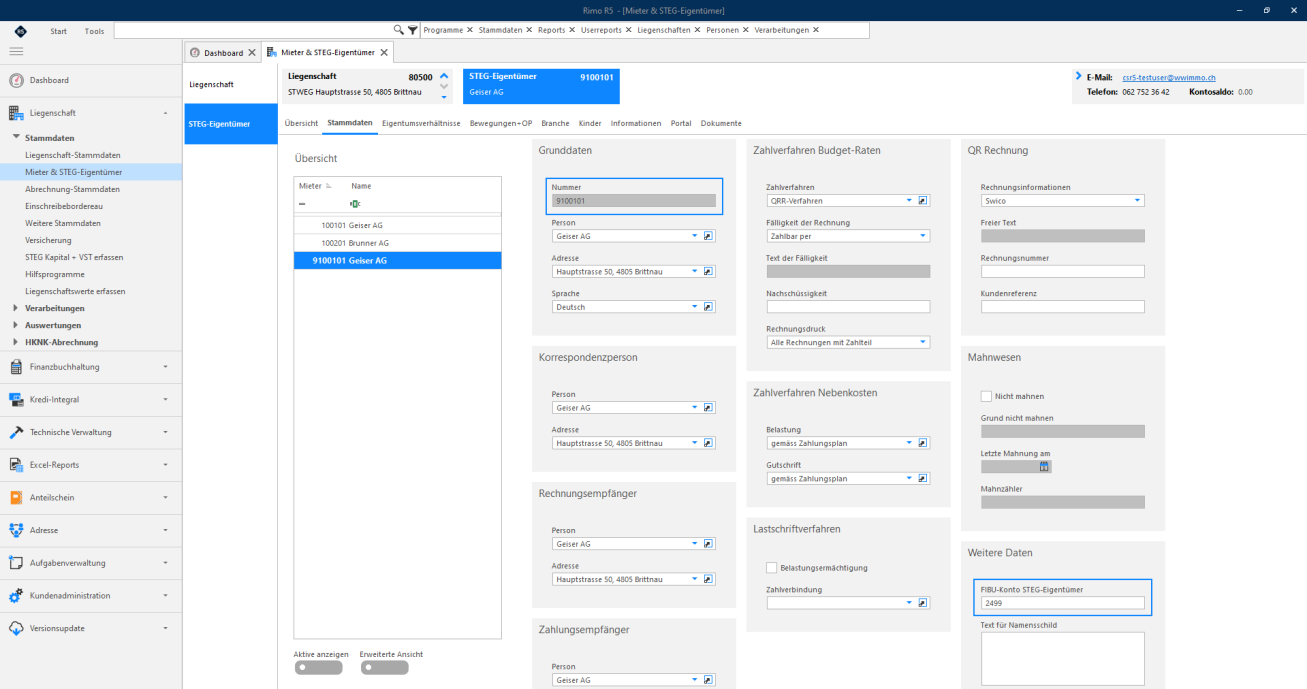Check the Belastungsermächtigung checkbox
Image resolution: width=1307 pixels, height=689 pixels.
[x=772, y=568]
